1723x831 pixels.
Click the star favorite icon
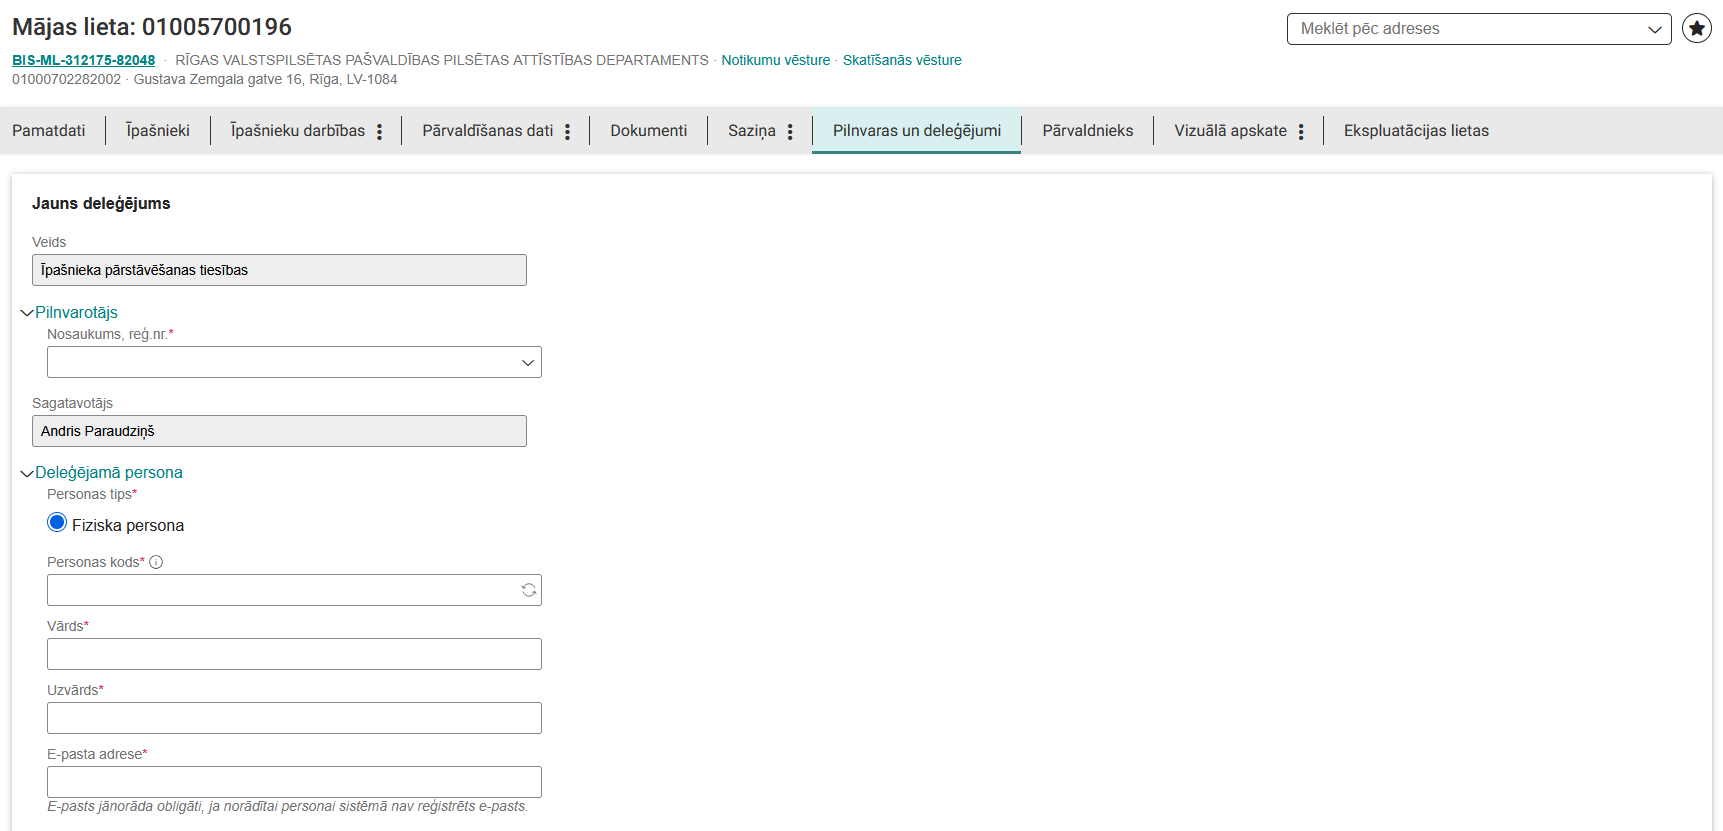tap(1696, 29)
